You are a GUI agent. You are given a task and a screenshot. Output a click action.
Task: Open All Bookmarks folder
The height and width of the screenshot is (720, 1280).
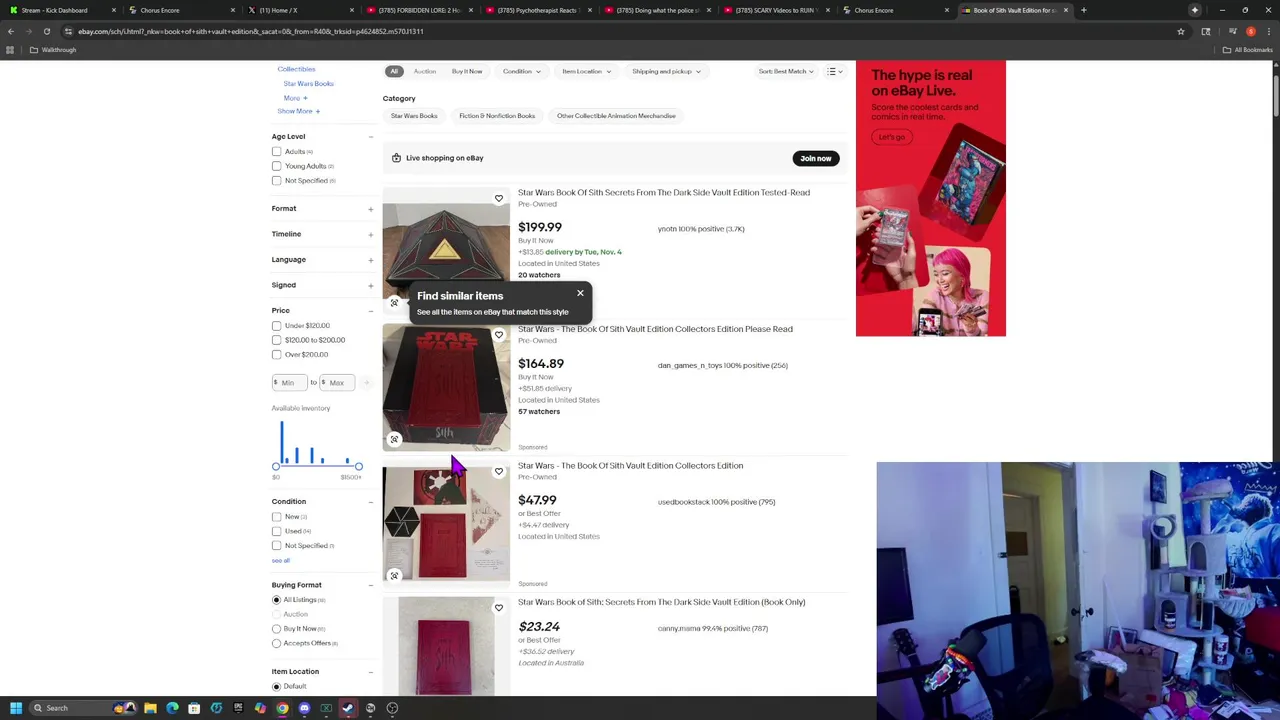pos(1248,50)
